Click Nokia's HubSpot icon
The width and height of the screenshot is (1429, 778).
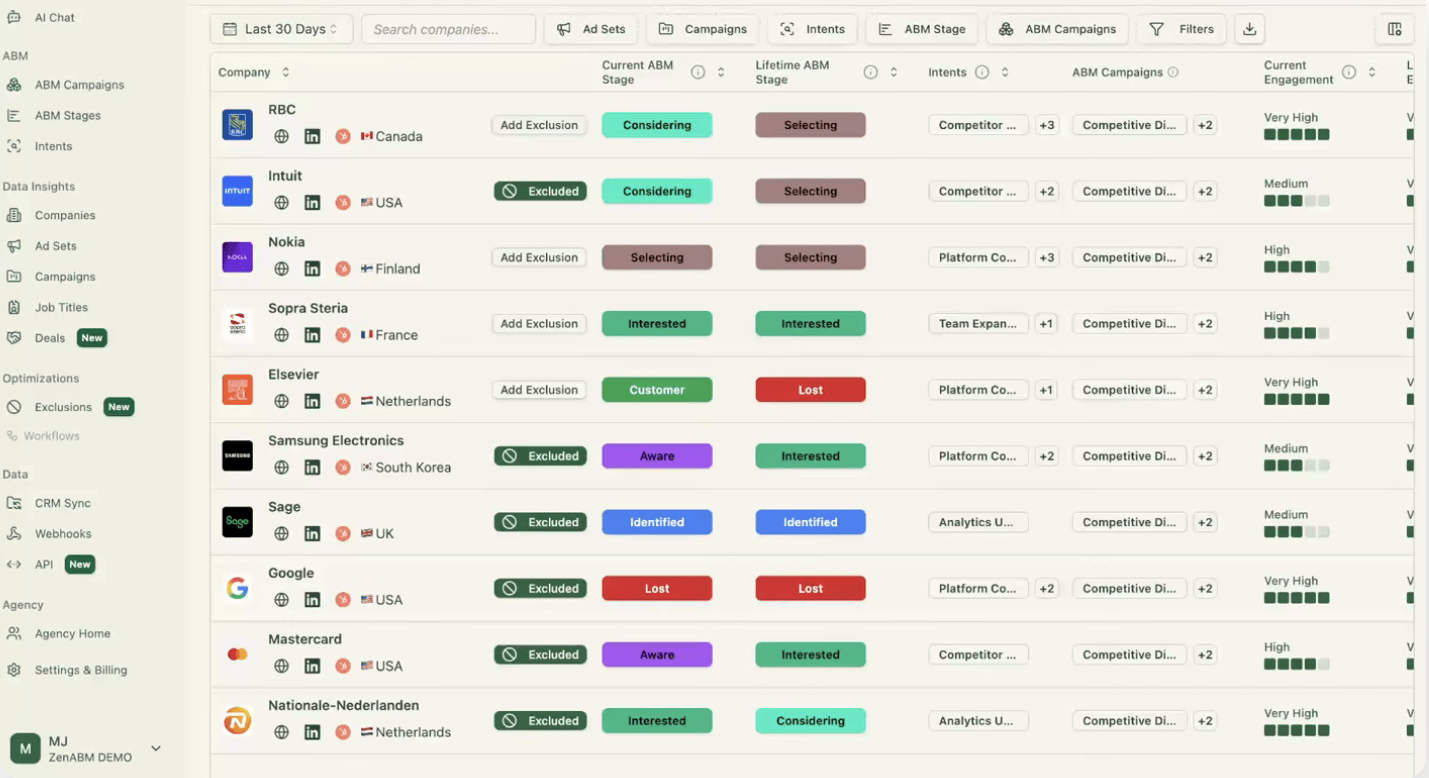tap(343, 269)
